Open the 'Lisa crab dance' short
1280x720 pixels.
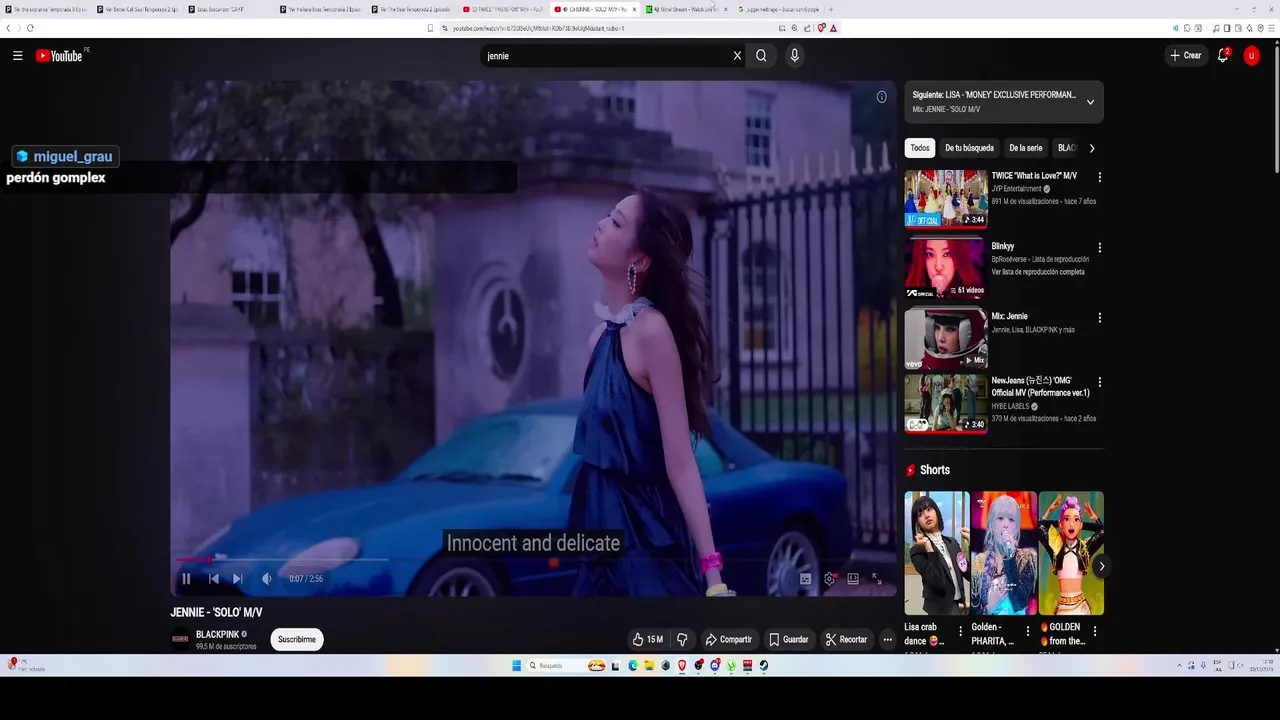937,553
